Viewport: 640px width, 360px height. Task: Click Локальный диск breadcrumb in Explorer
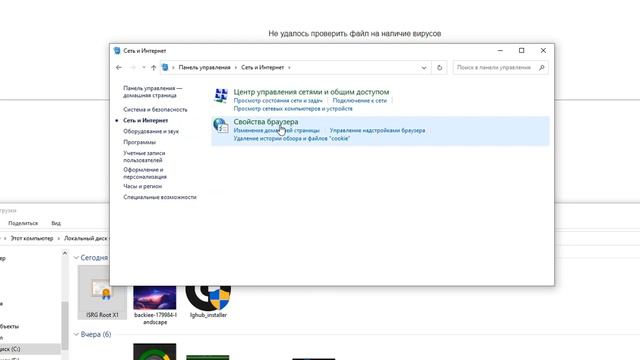pos(86,238)
